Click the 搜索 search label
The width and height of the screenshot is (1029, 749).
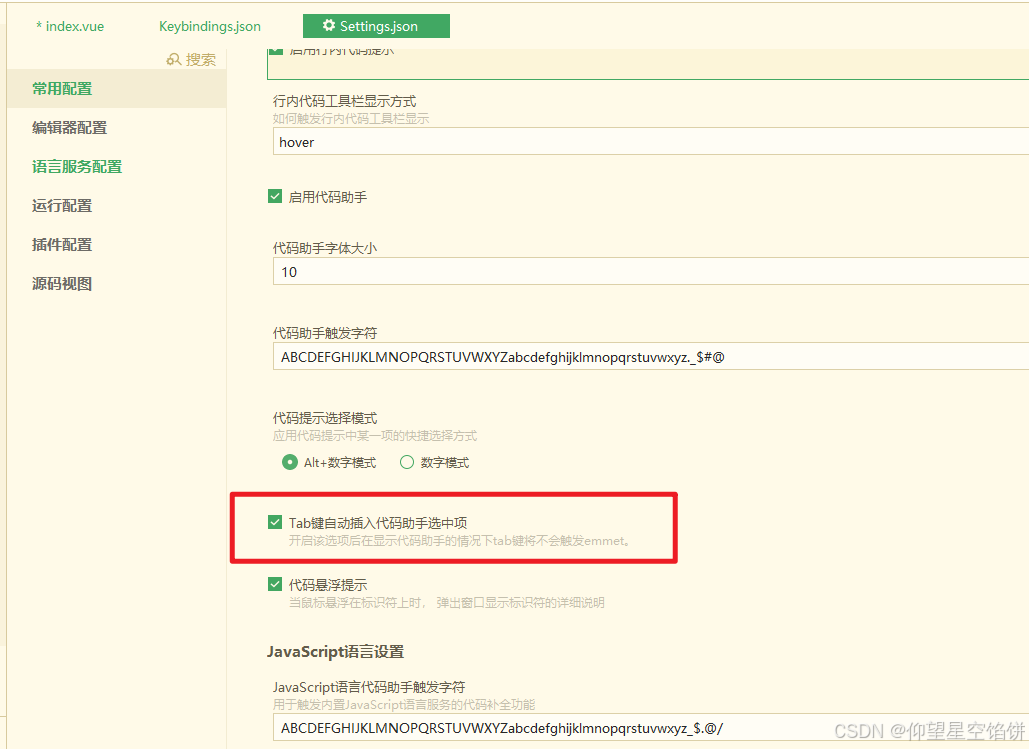[200, 60]
